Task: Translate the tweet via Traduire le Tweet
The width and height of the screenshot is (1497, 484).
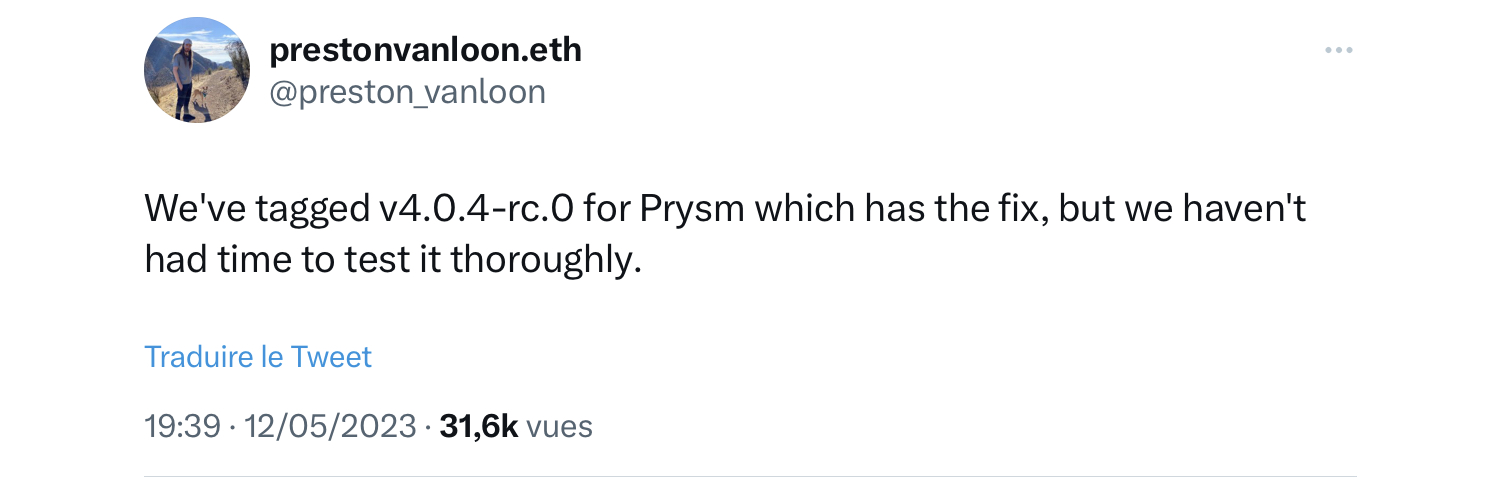Action: click(258, 356)
